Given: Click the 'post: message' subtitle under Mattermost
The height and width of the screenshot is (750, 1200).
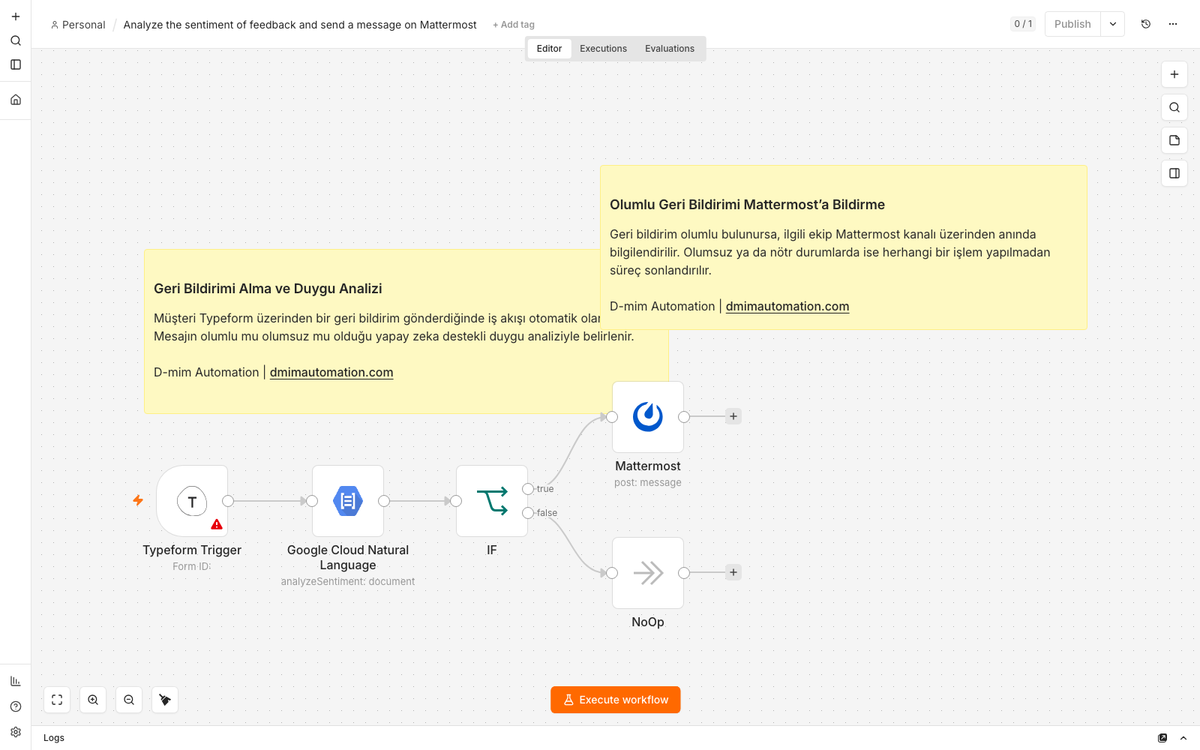Looking at the screenshot, I should click(x=648, y=482).
